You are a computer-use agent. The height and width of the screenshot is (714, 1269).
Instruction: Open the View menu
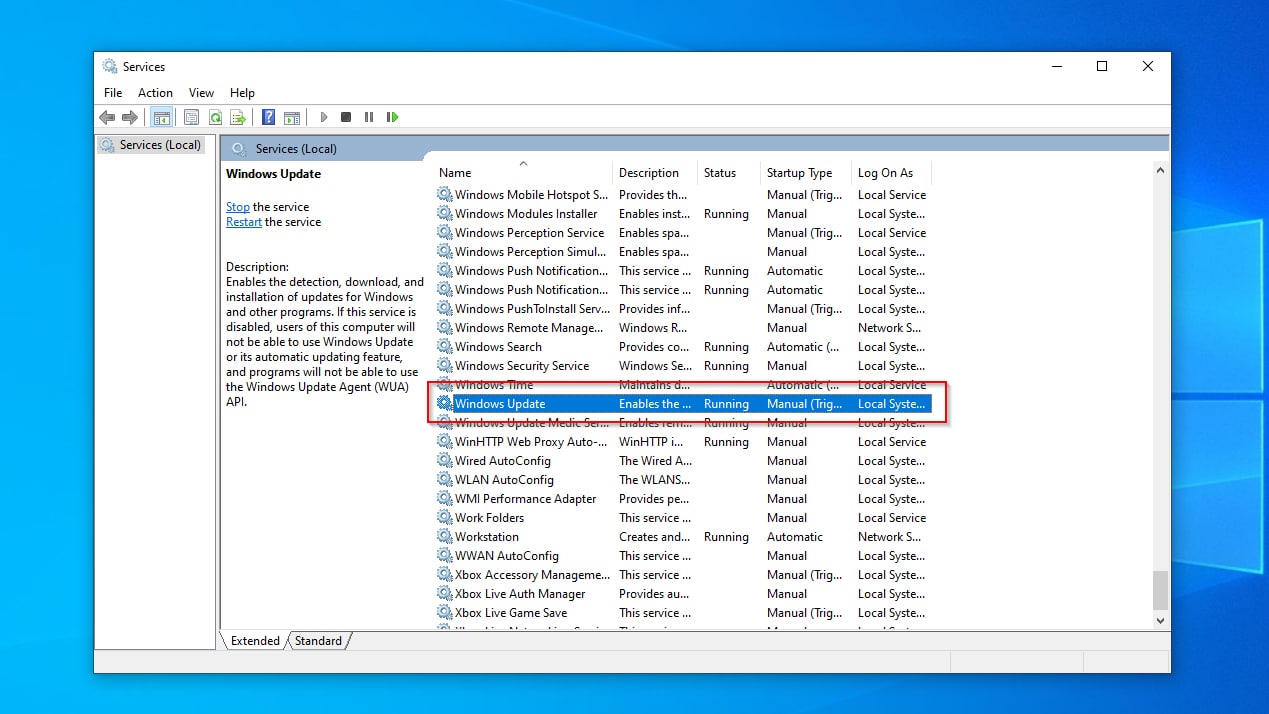(201, 93)
